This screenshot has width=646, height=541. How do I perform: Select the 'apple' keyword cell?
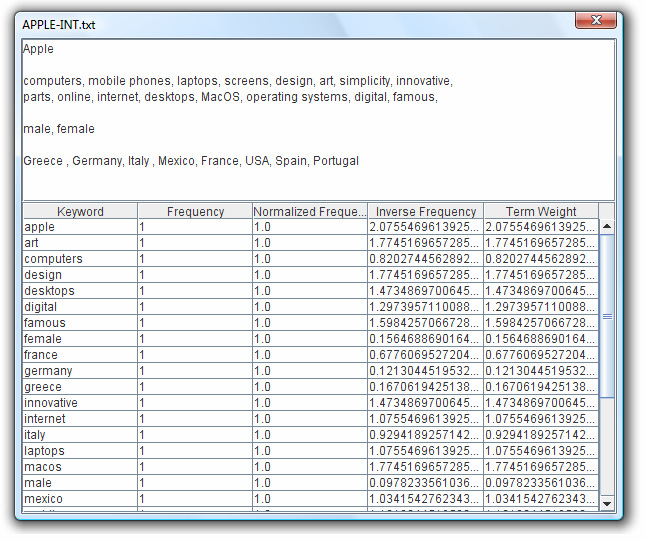coord(81,229)
